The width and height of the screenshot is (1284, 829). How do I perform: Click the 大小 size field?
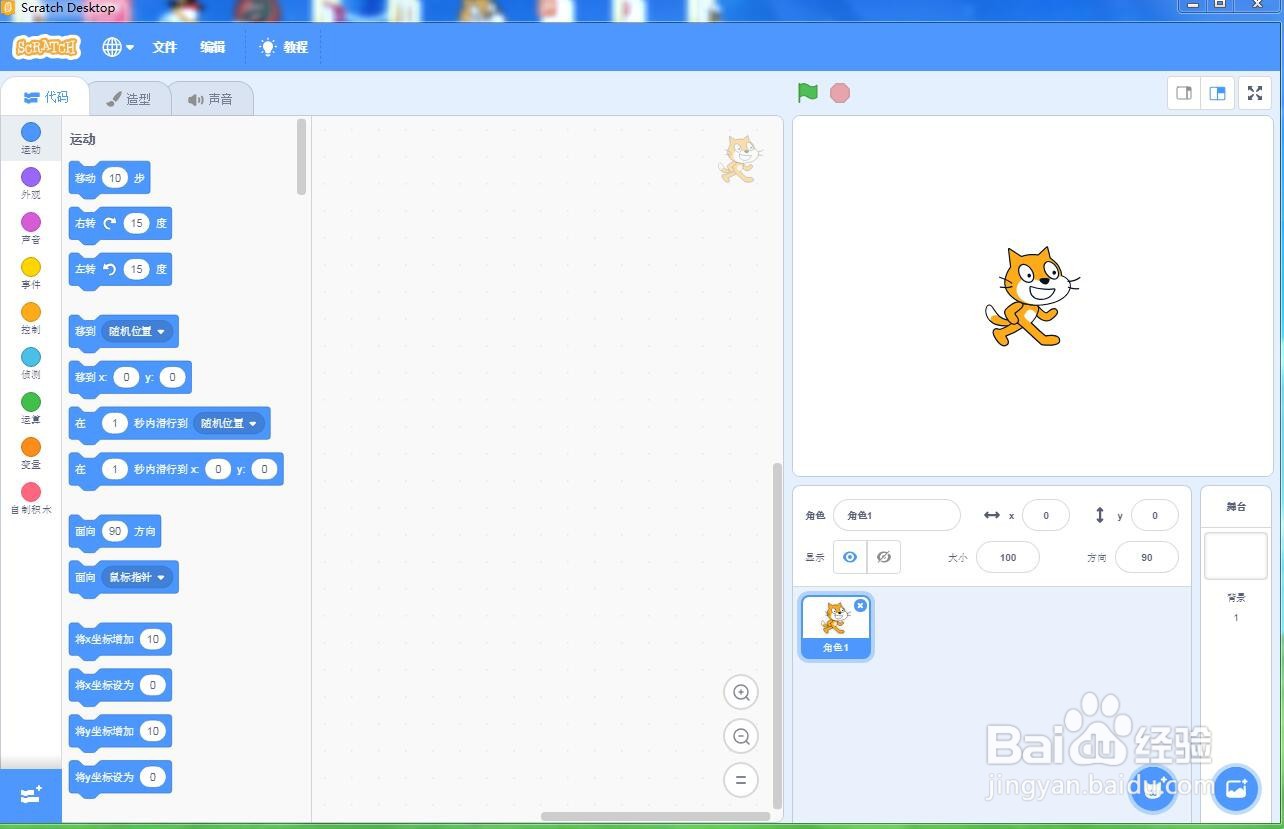pyautogui.click(x=1007, y=557)
